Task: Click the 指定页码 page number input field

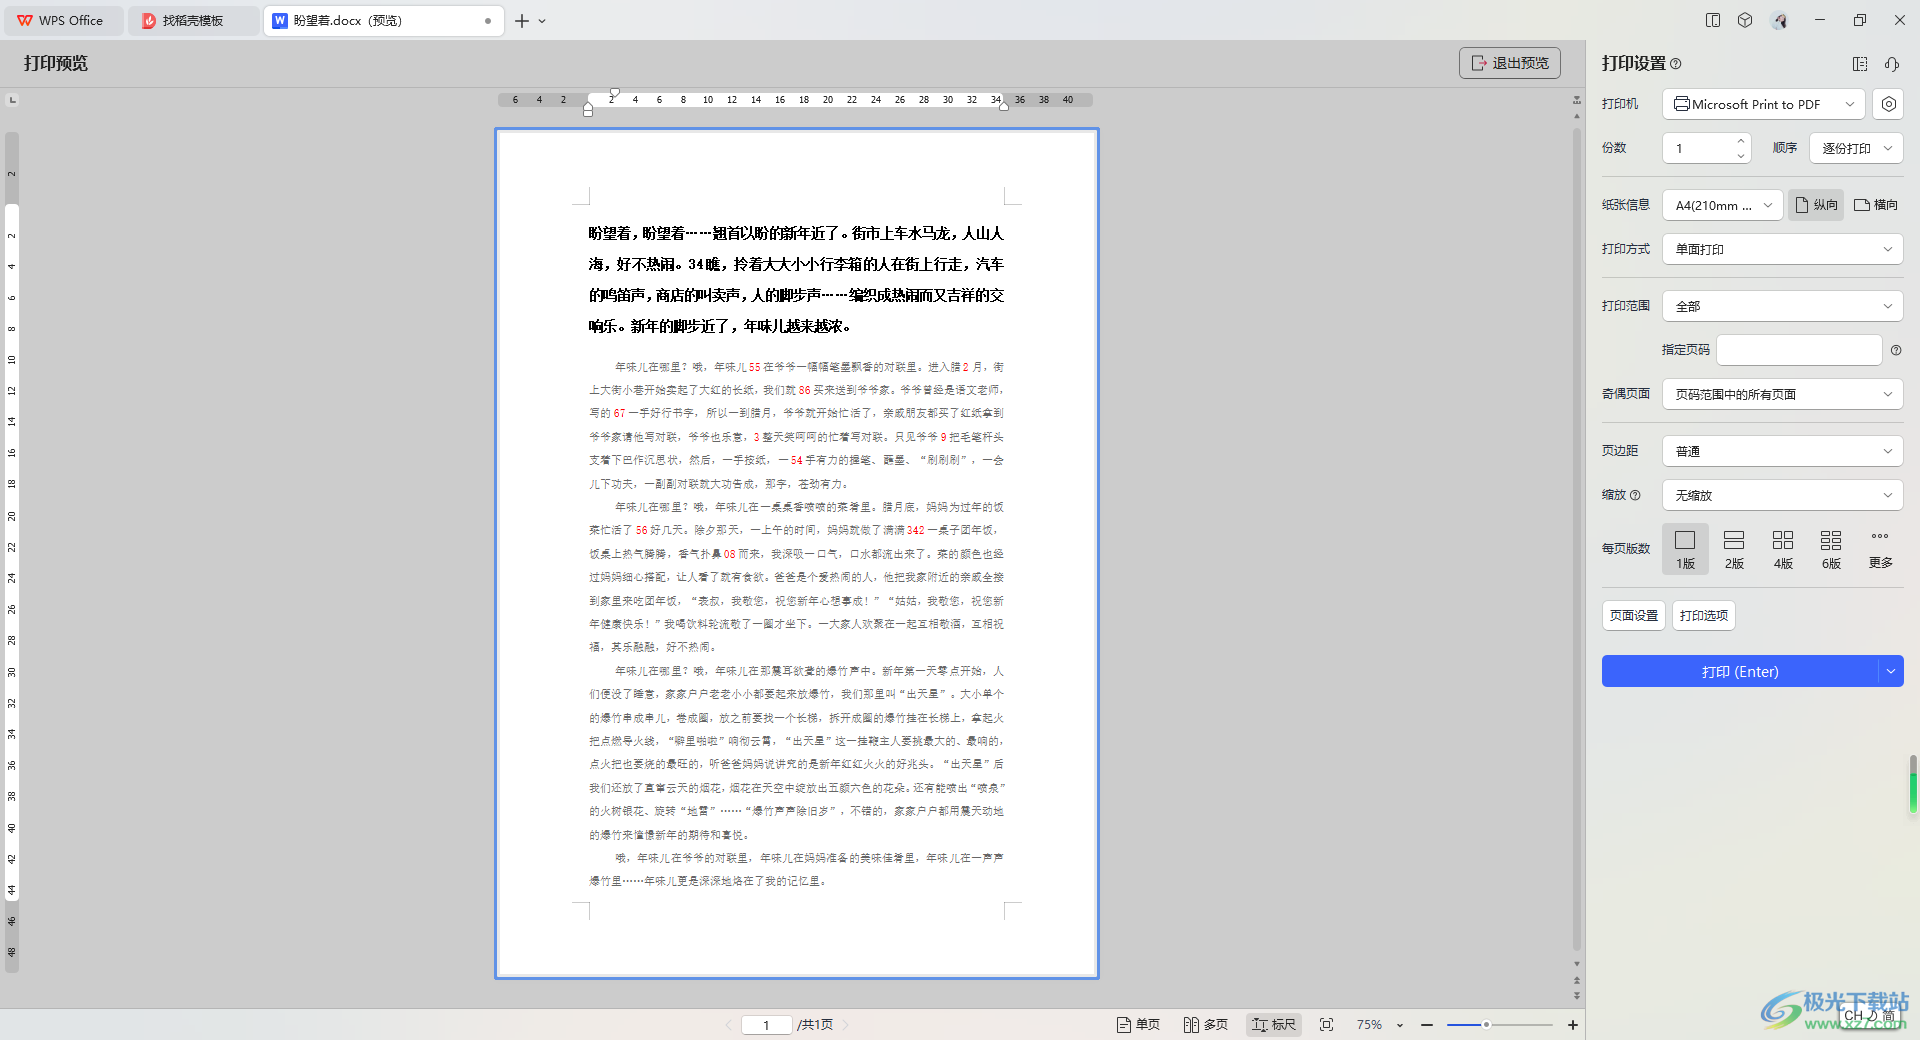Action: point(1800,350)
